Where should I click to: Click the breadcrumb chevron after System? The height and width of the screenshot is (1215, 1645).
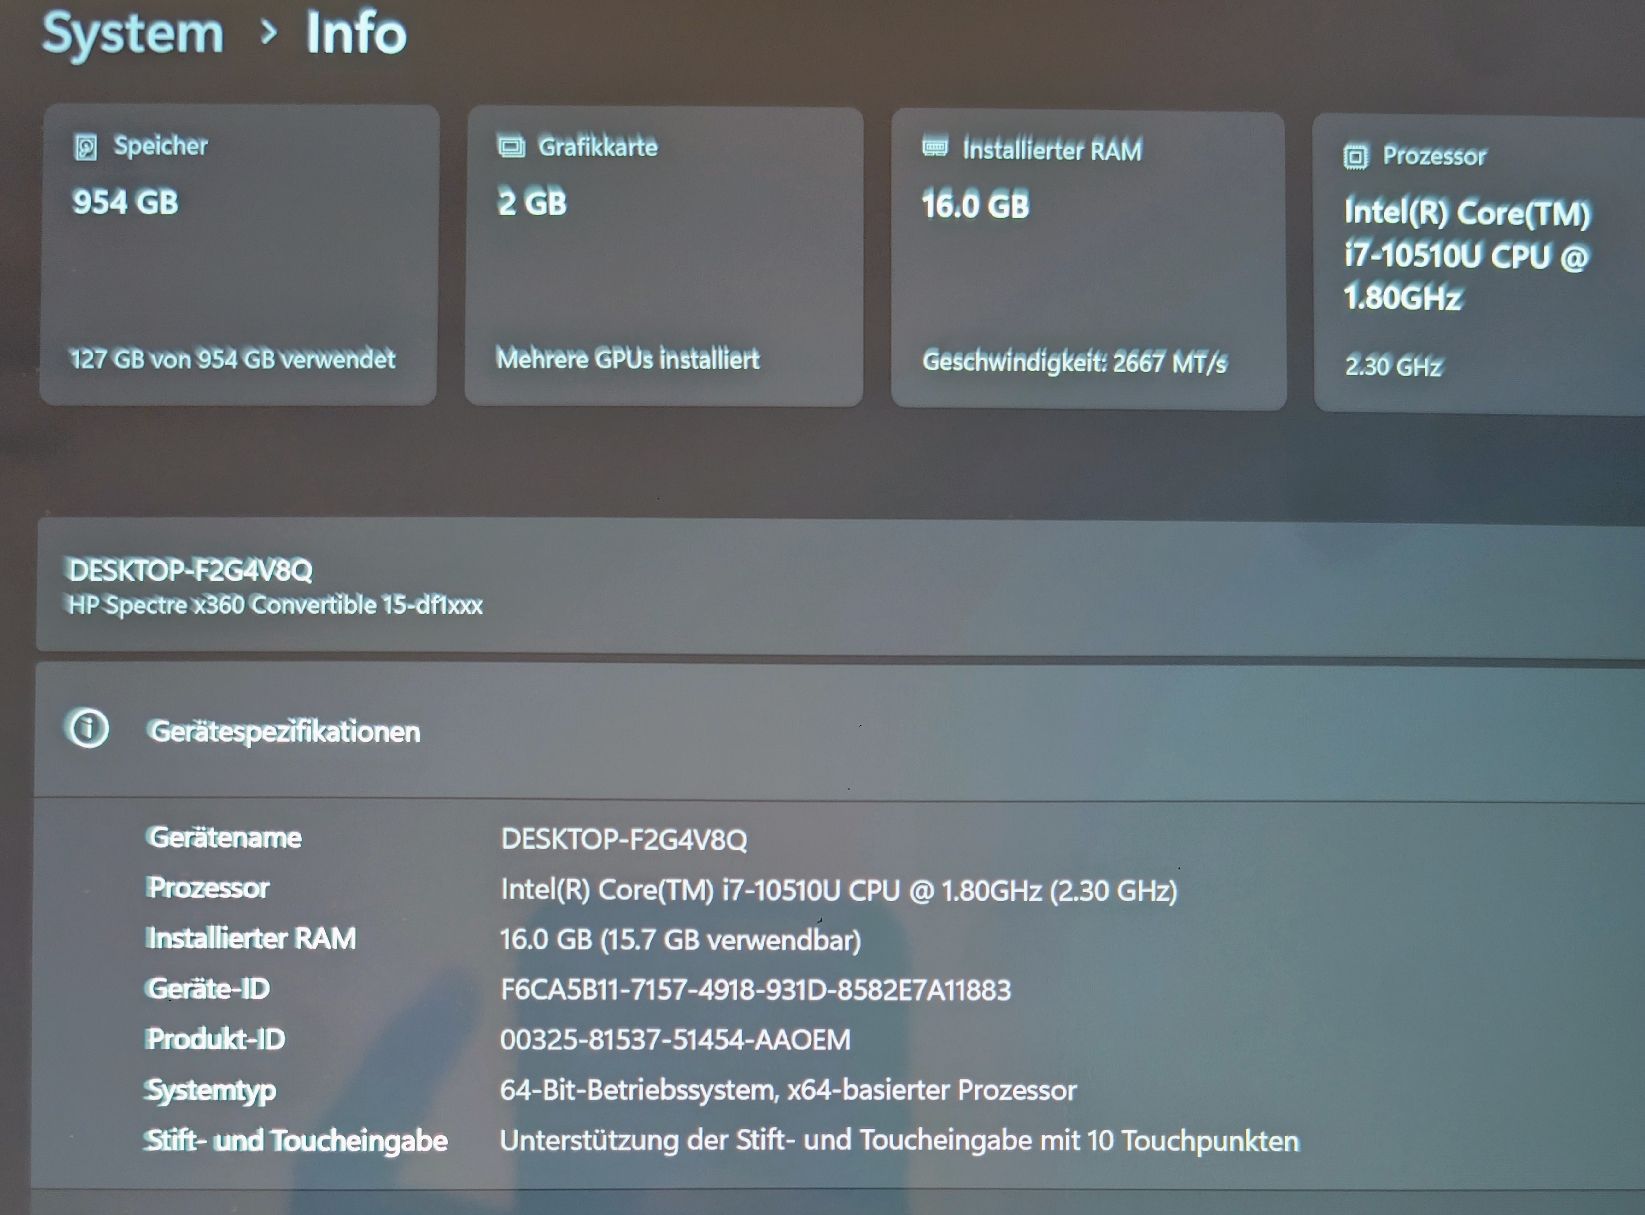[267, 33]
